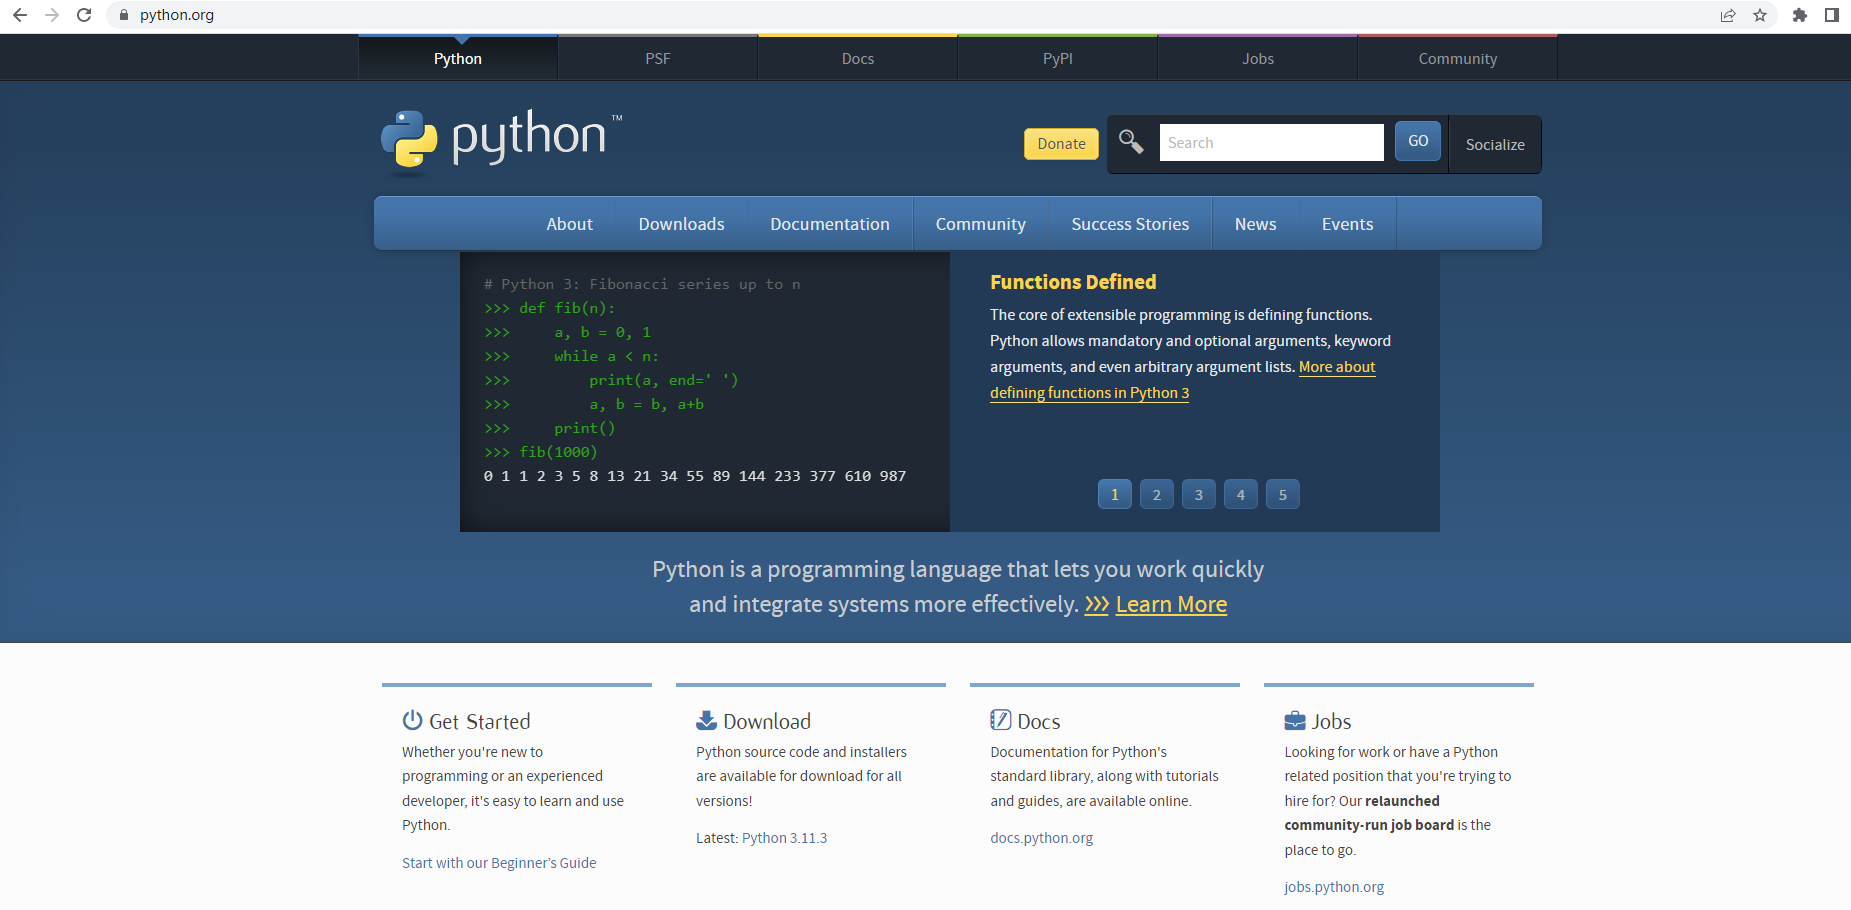Visit the docs.python.org link
This screenshot has height=910, width=1851.
1042,838
